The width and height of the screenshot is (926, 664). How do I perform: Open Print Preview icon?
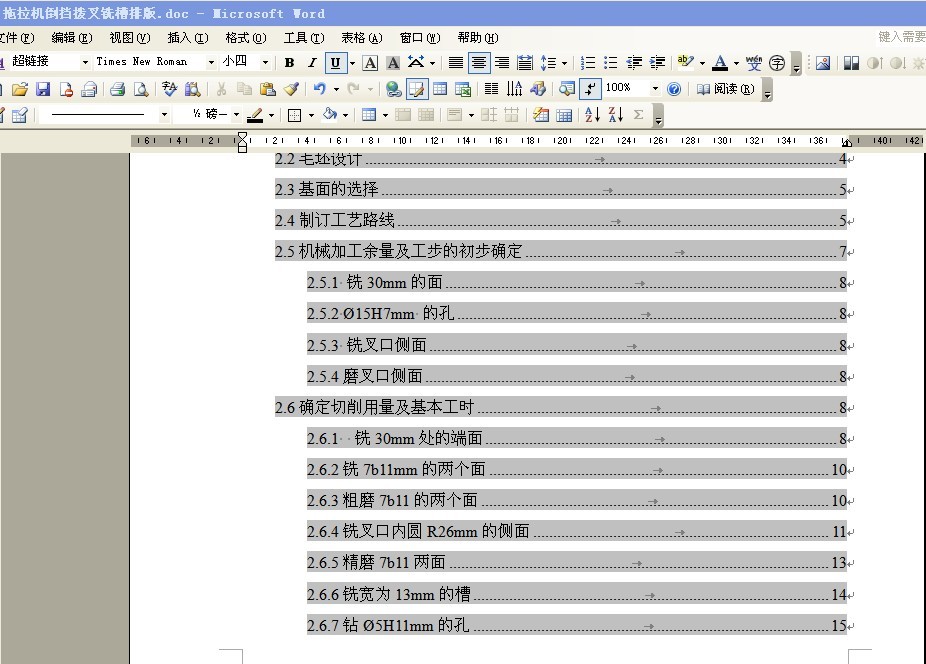tap(141, 89)
